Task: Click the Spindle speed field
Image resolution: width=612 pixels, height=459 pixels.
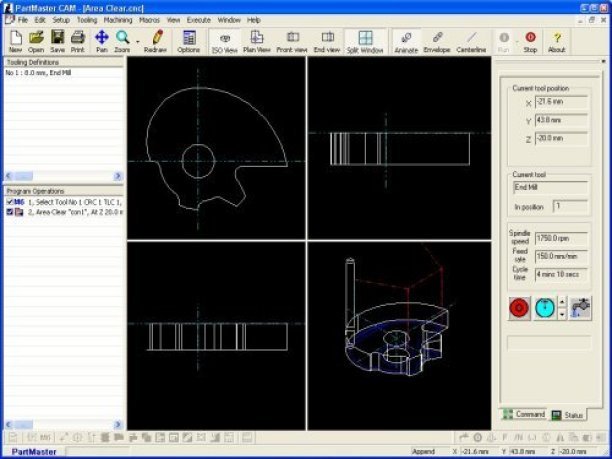Action: click(x=561, y=238)
